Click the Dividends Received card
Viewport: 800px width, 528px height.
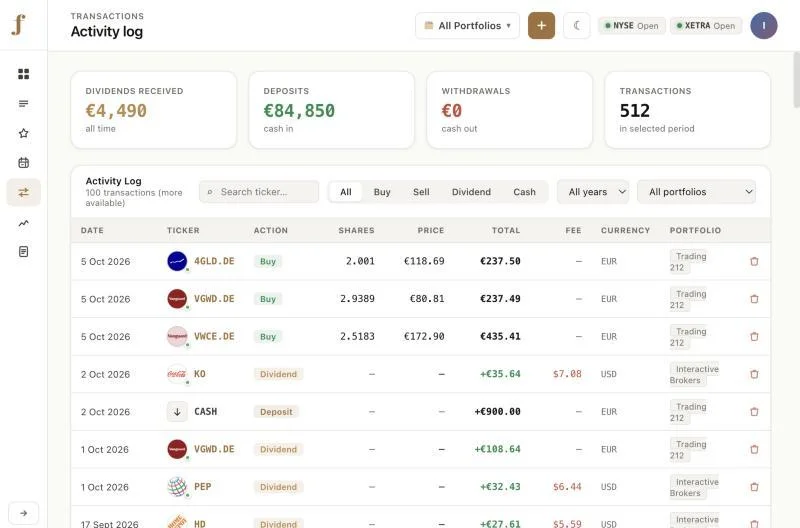tap(154, 110)
